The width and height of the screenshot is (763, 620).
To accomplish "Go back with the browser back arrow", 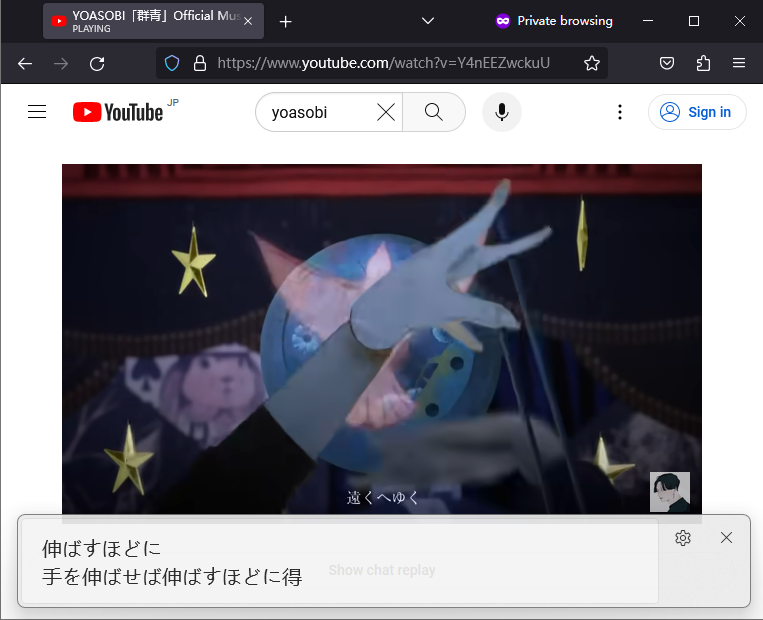I will (x=25, y=64).
